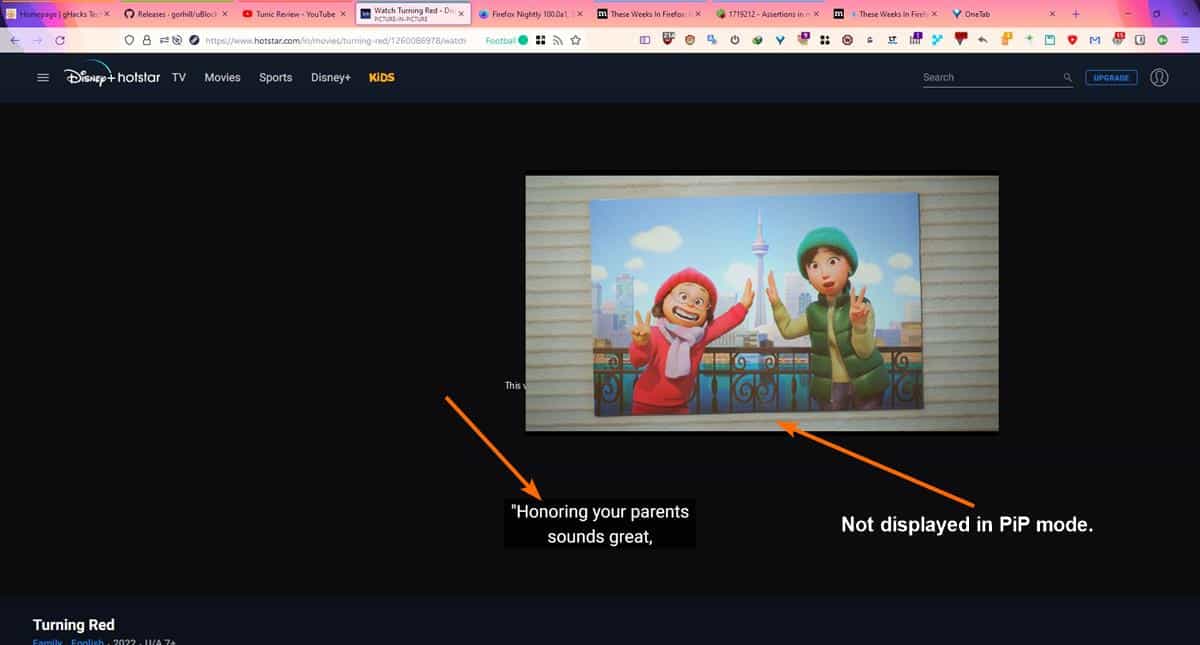Click the browser back arrow
Image resolution: width=1200 pixels, height=645 pixels.
click(14, 40)
